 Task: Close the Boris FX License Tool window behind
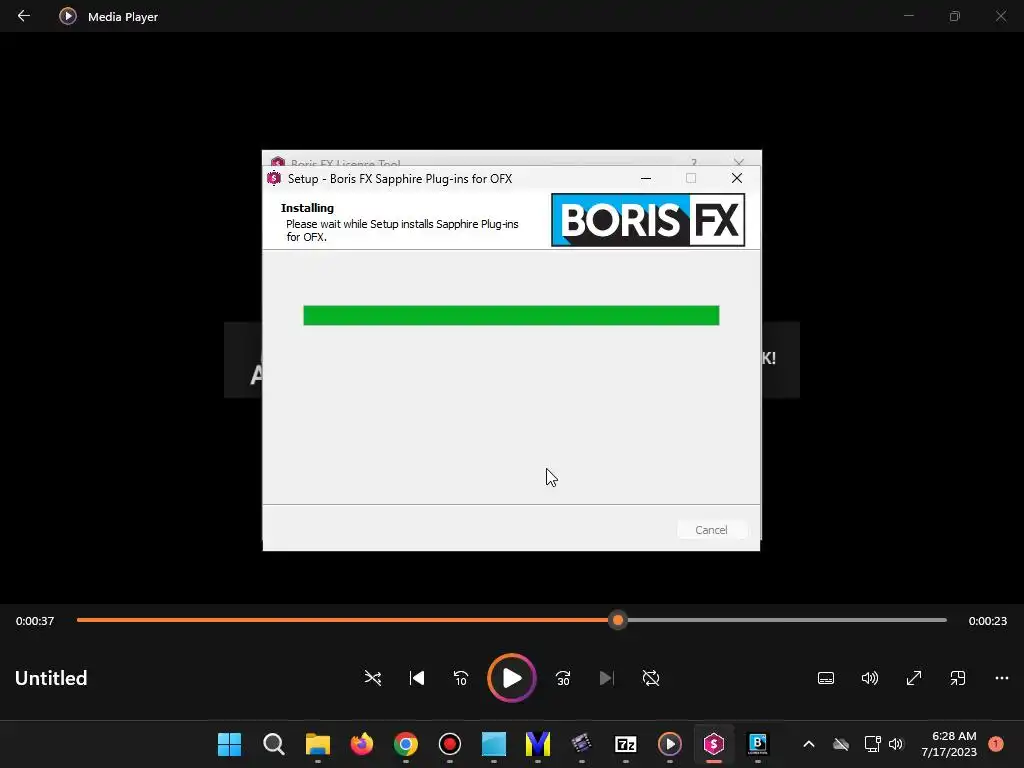coord(738,162)
